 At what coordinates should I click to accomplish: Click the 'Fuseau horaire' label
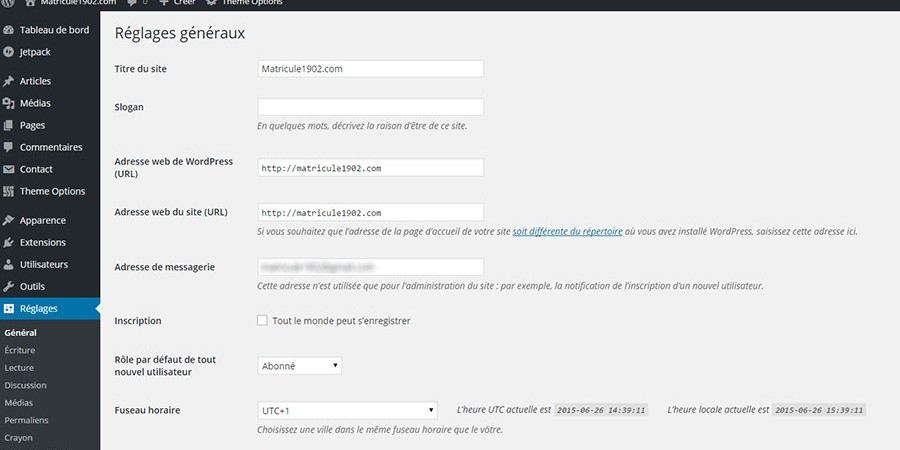tap(148, 410)
